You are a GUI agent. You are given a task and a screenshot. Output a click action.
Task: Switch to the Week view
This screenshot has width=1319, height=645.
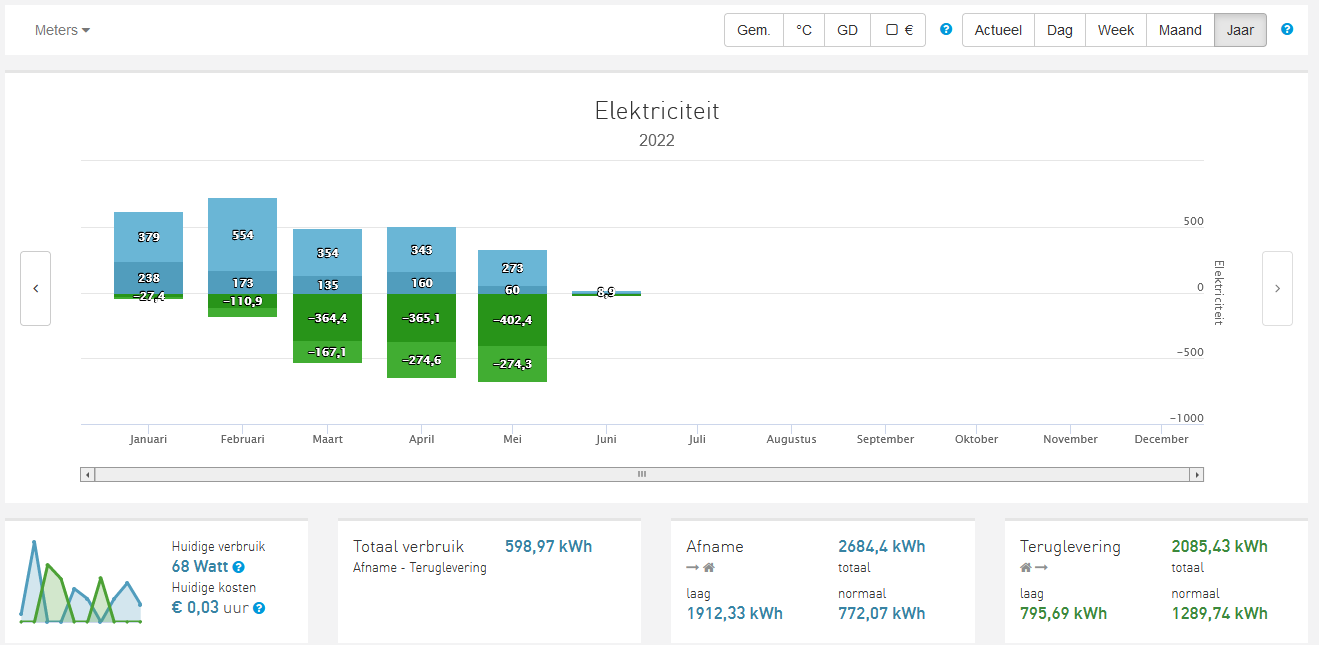pos(1115,30)
